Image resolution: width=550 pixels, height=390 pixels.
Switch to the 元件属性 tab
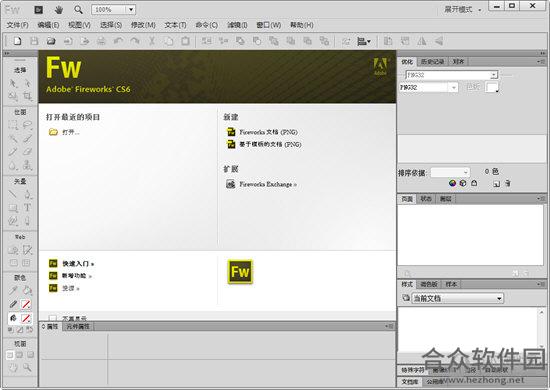(78, 327)
